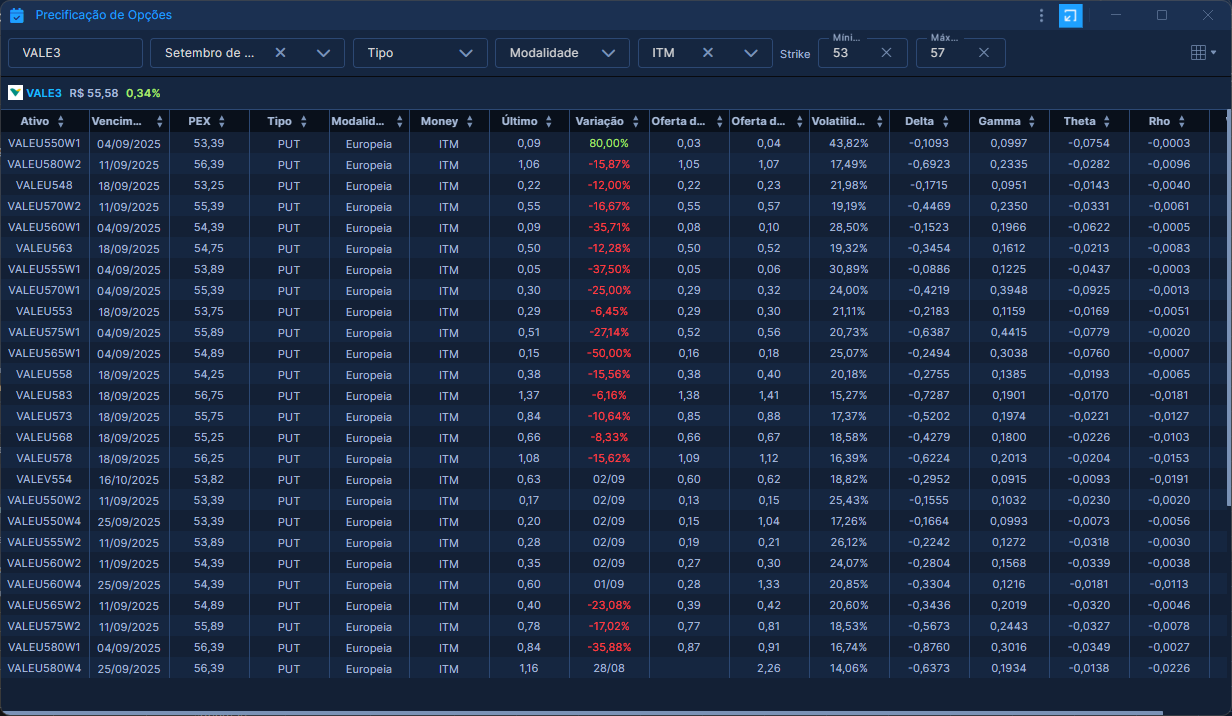Click the calendar app icon in the title bar

pyautogui.click(x=16, y=15)
